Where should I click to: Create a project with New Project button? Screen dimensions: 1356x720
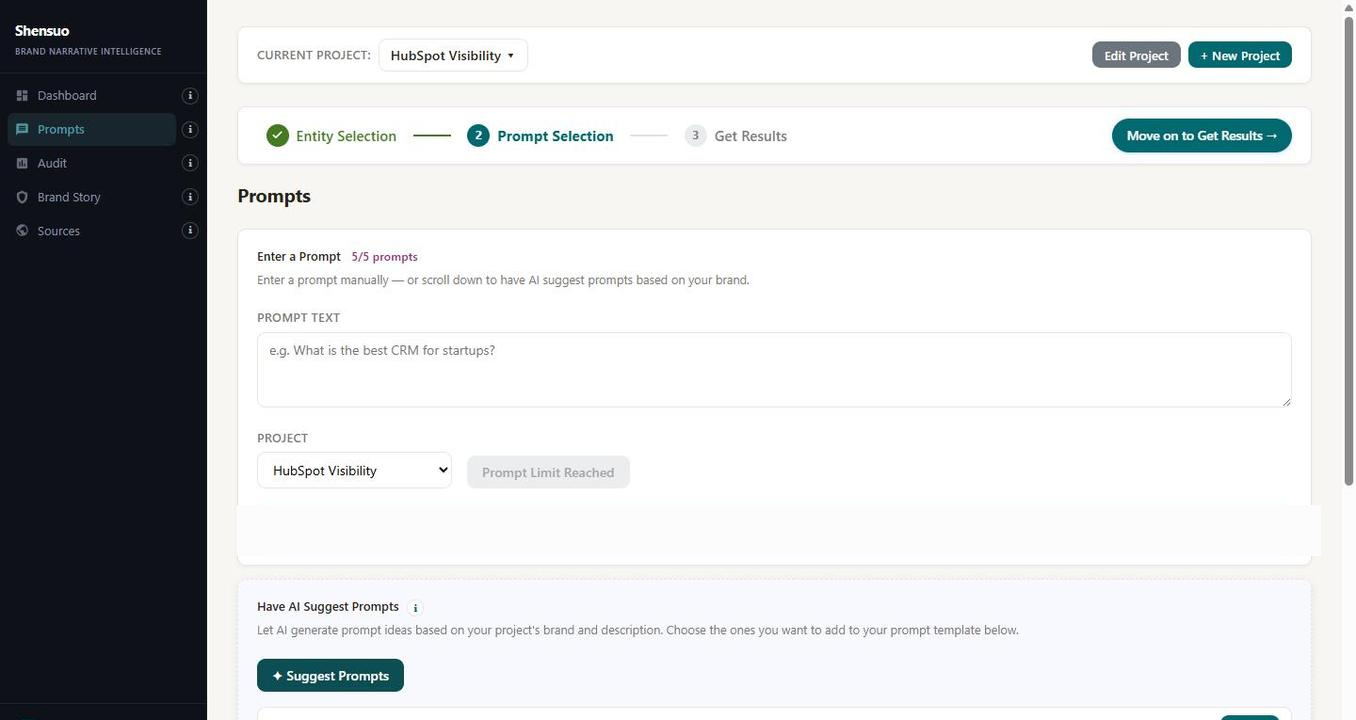click(1239, 56)
